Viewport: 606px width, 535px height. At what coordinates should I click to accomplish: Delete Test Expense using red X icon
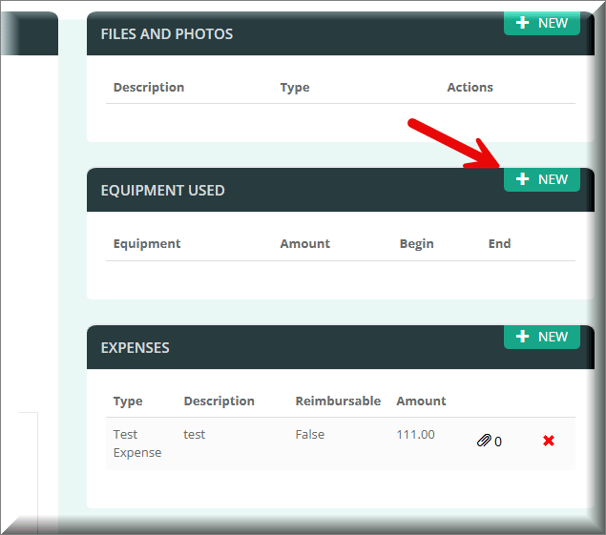coord(548,441)
